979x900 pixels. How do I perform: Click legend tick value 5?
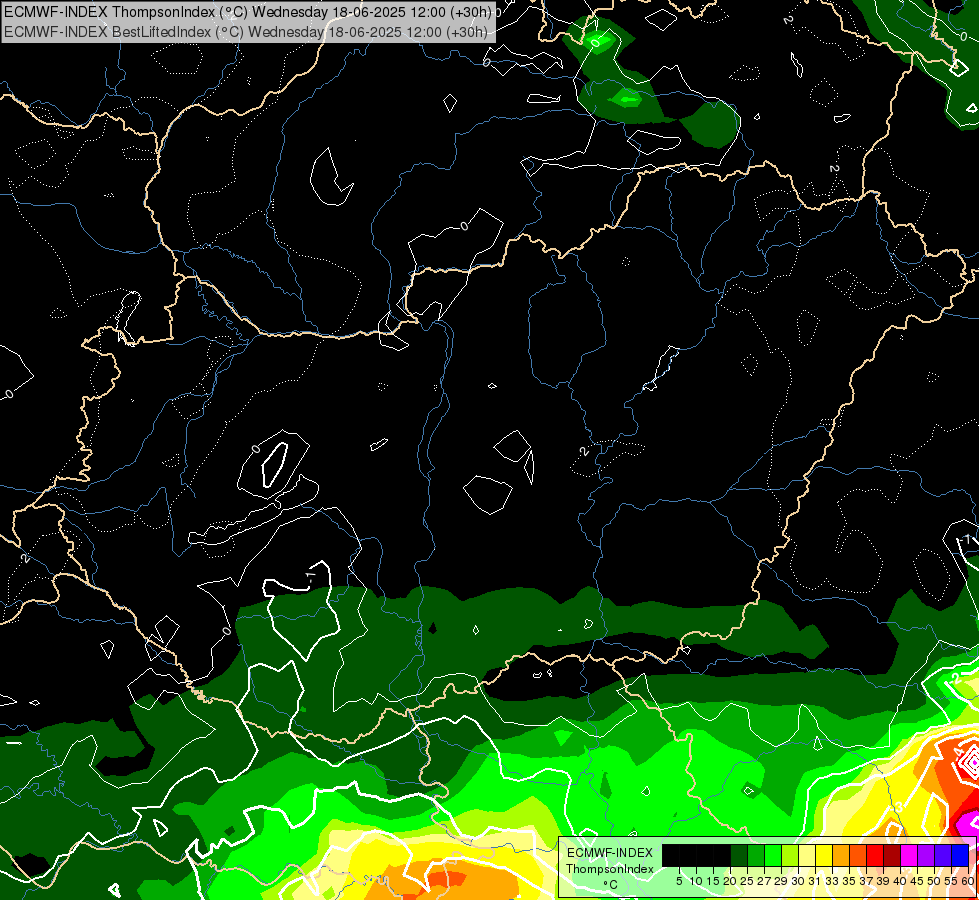679,881
